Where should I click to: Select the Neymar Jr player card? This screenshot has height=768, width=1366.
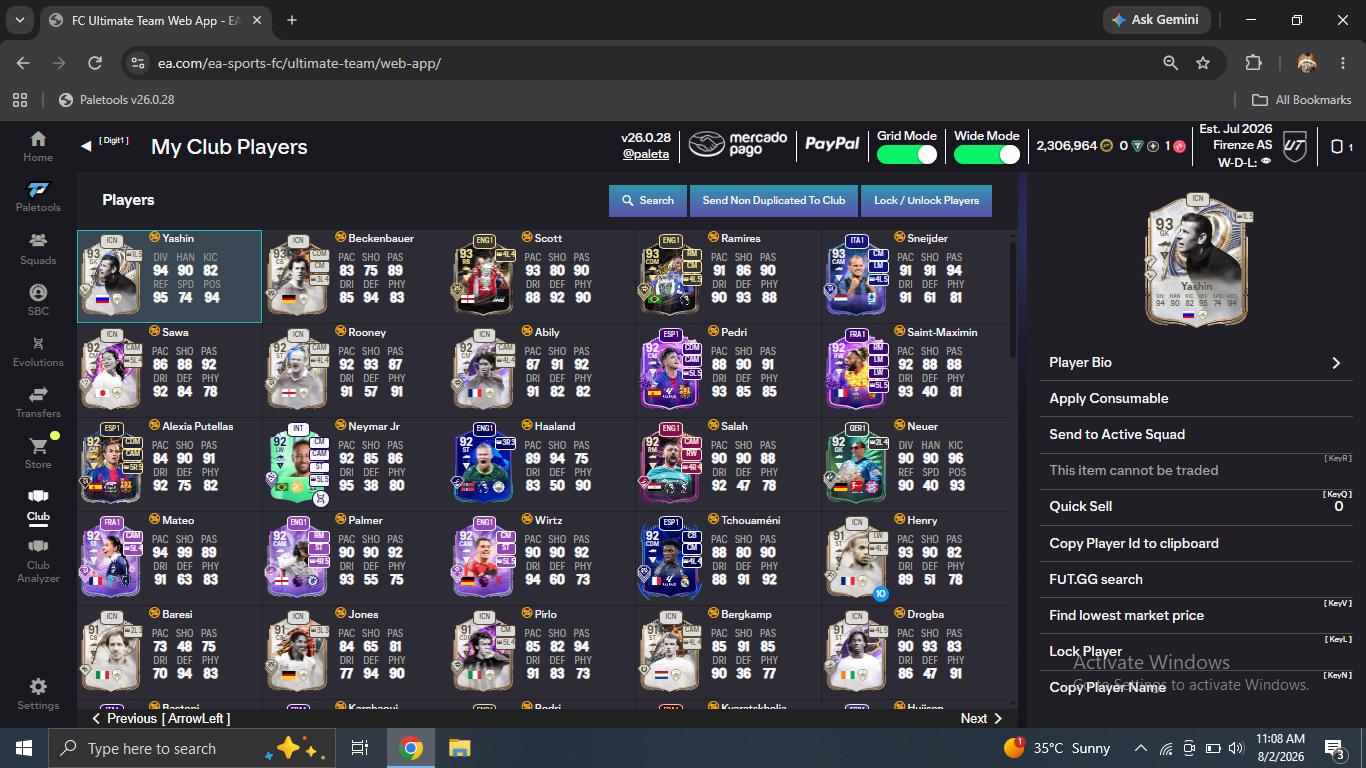click(x=356, y=464)
